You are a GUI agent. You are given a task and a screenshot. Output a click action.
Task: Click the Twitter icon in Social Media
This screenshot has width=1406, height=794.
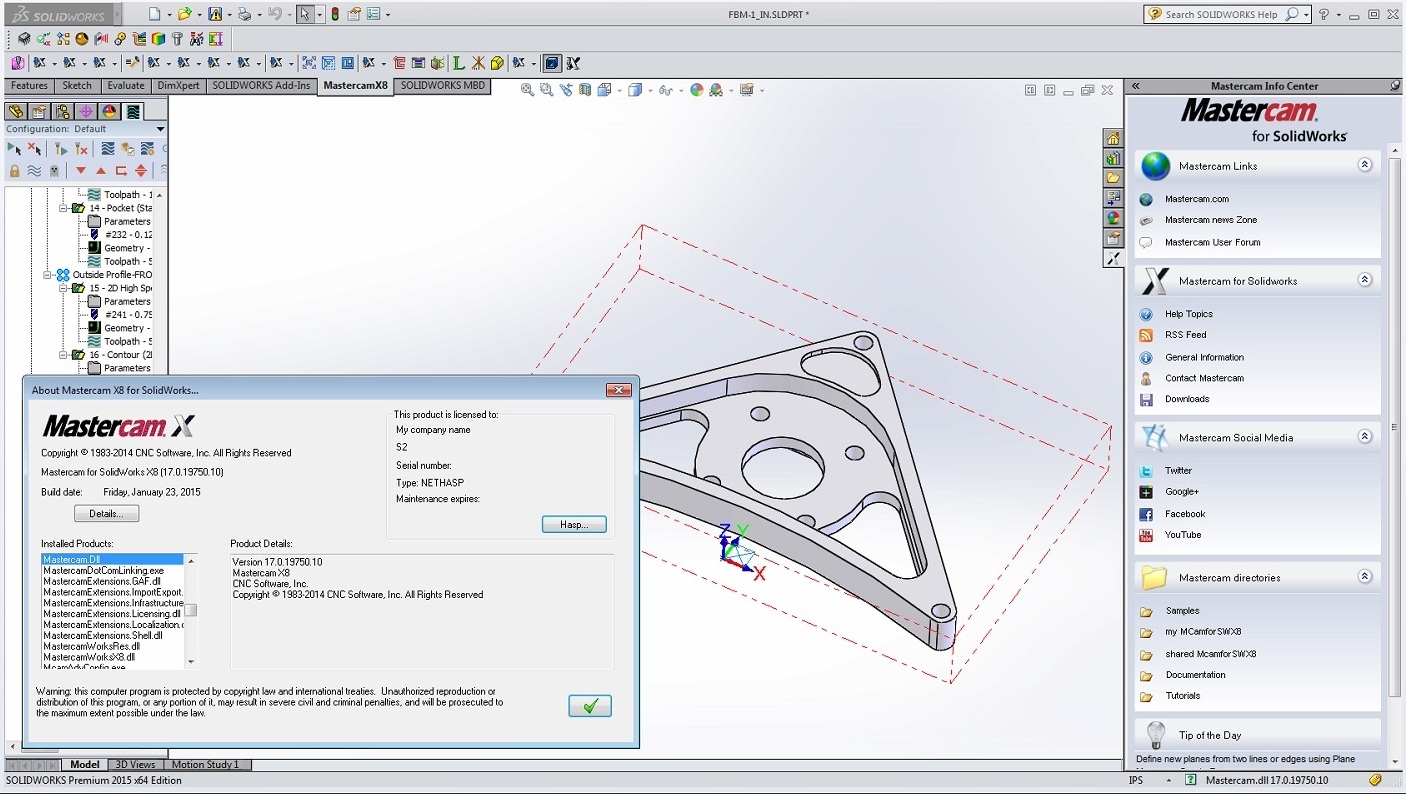(1146, 471)
